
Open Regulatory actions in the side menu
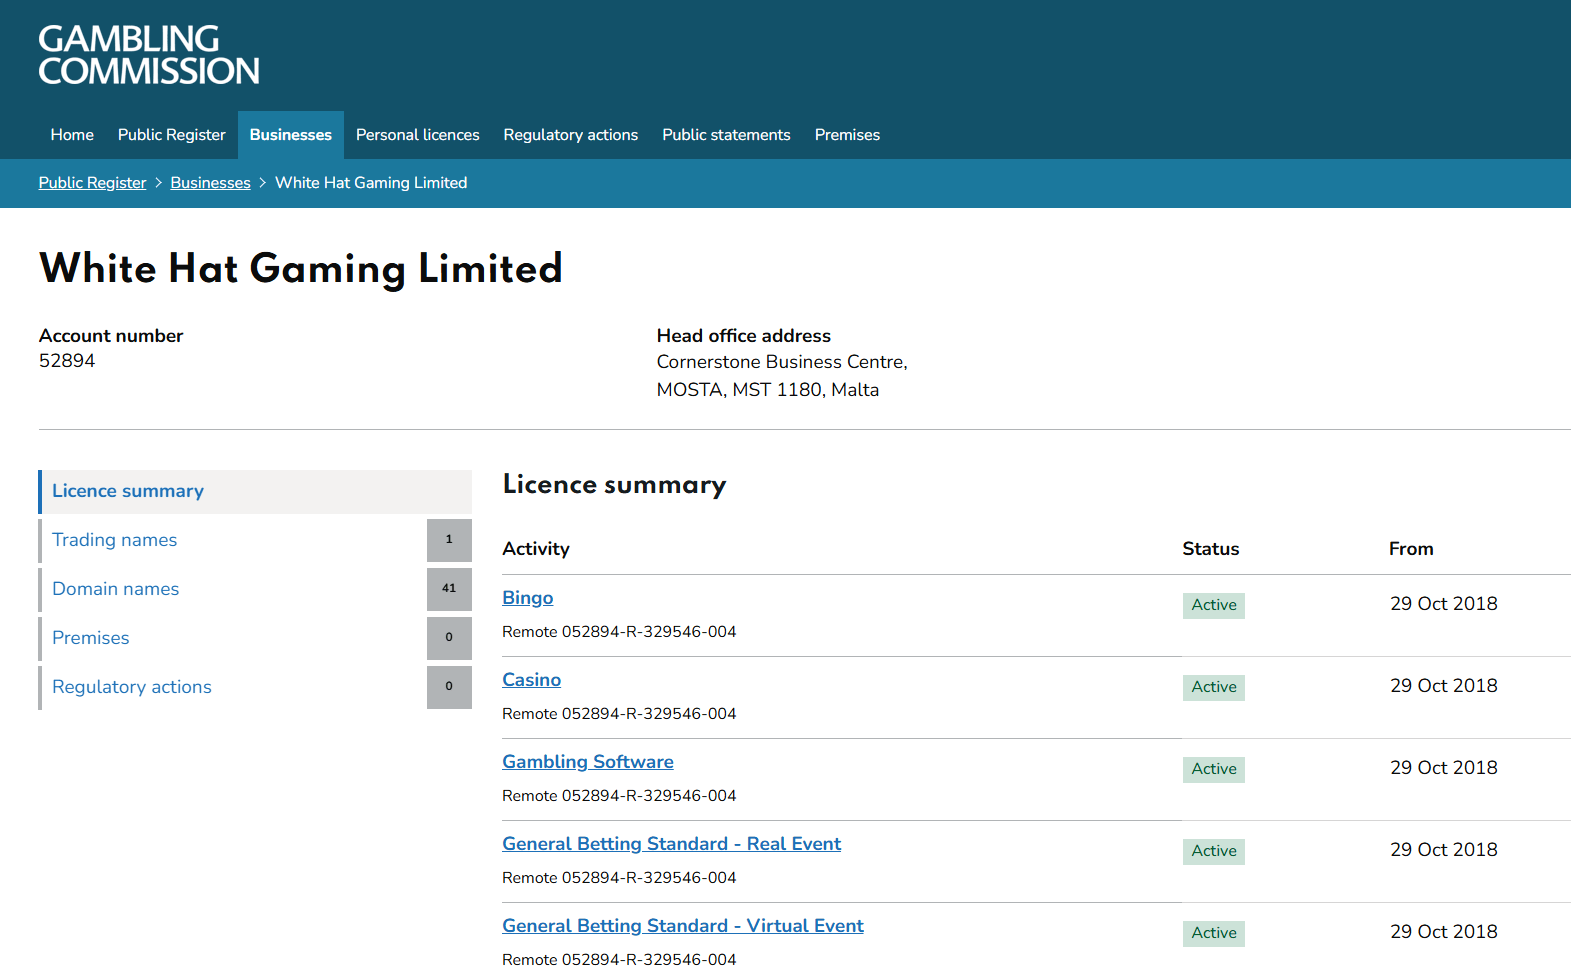pos(132,687)
